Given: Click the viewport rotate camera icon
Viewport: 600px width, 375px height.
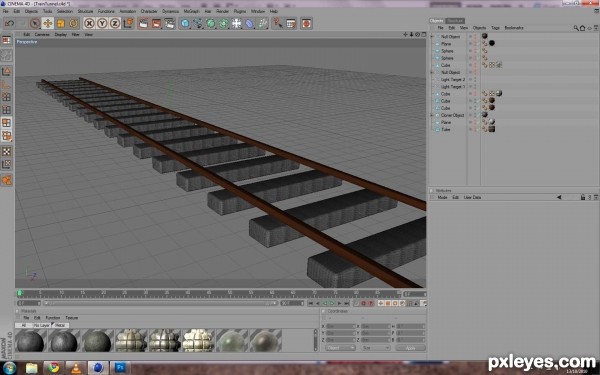Looking at the screenshot, I should (x=417, y=34).
